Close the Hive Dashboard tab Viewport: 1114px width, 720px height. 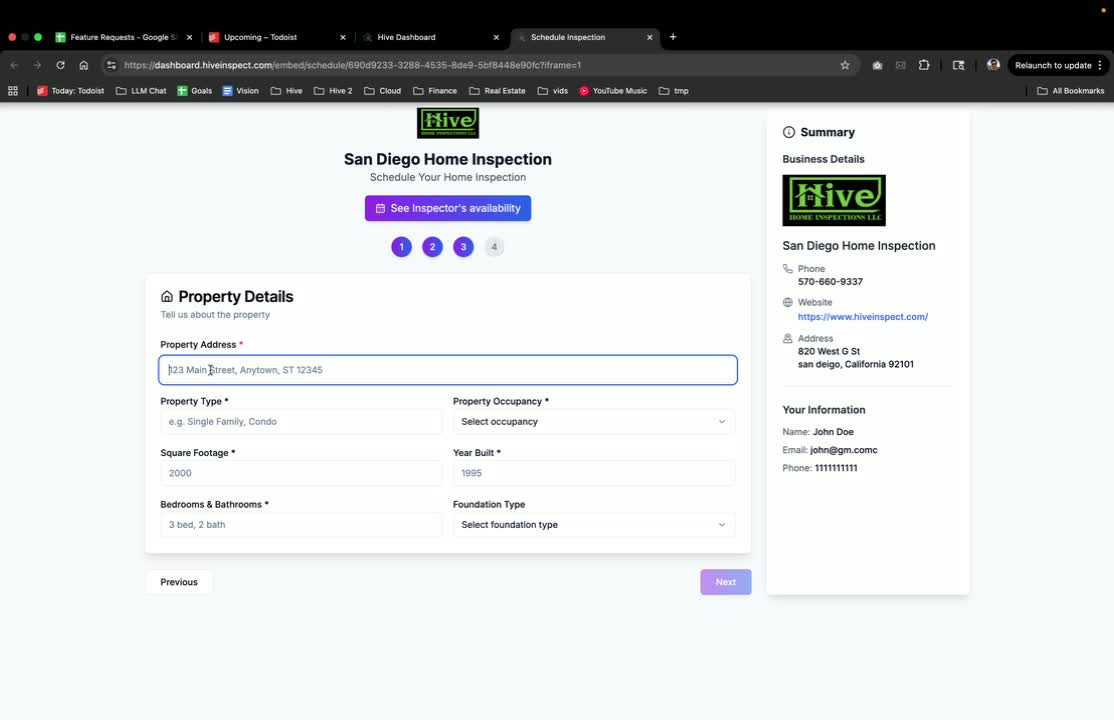[x=496, y=38]
